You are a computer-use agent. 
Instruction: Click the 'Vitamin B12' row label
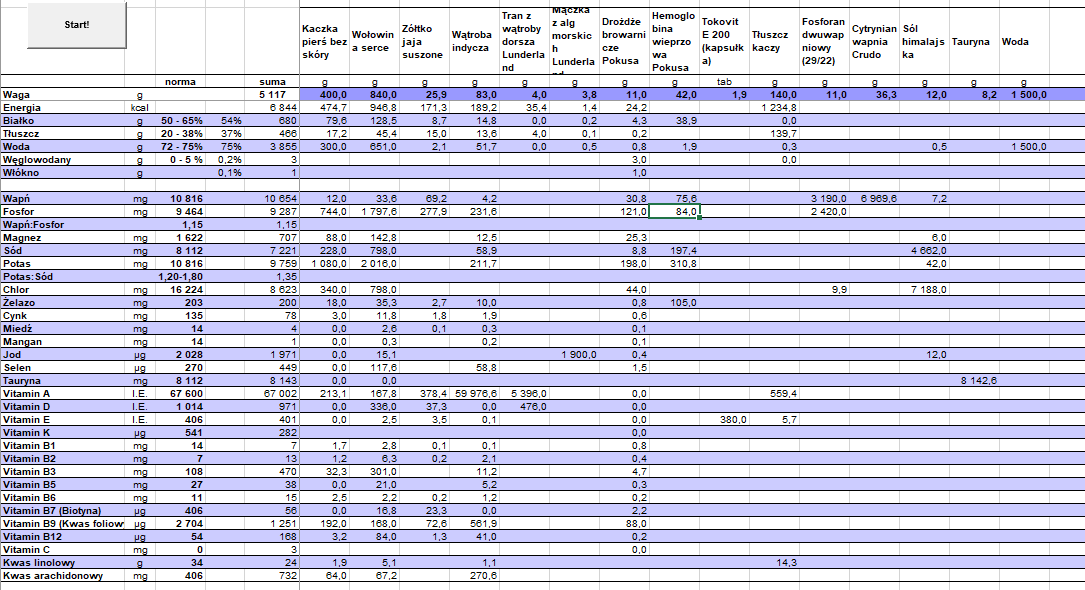coord(33,537)
